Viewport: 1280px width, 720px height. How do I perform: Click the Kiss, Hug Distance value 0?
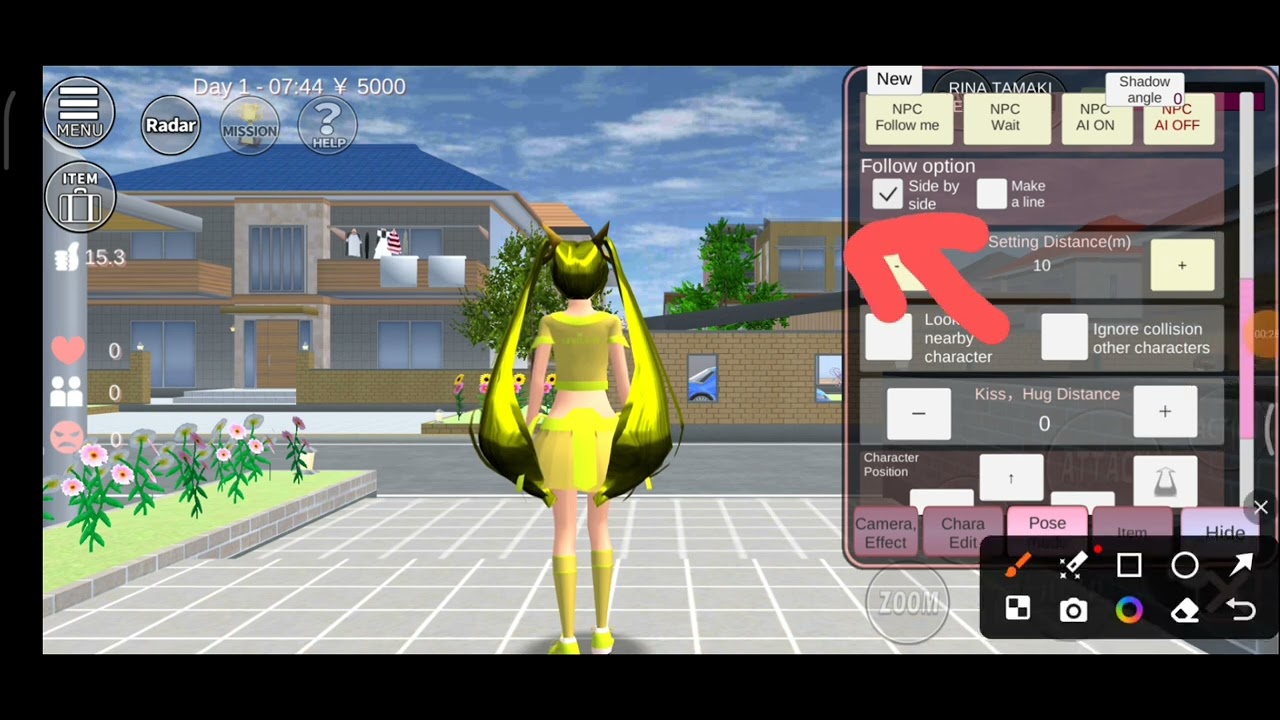point(1044,424)
